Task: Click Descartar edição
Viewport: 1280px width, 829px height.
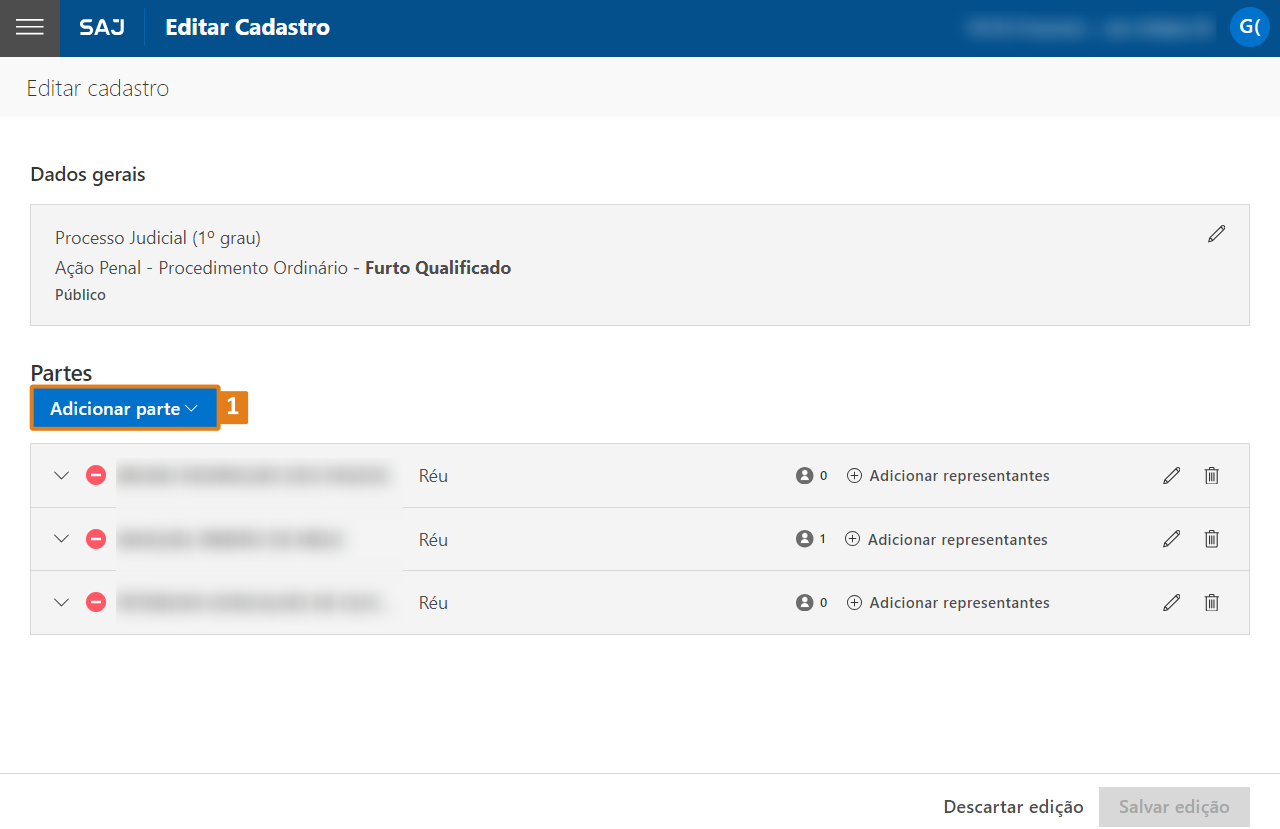Action: point(1013,807)
